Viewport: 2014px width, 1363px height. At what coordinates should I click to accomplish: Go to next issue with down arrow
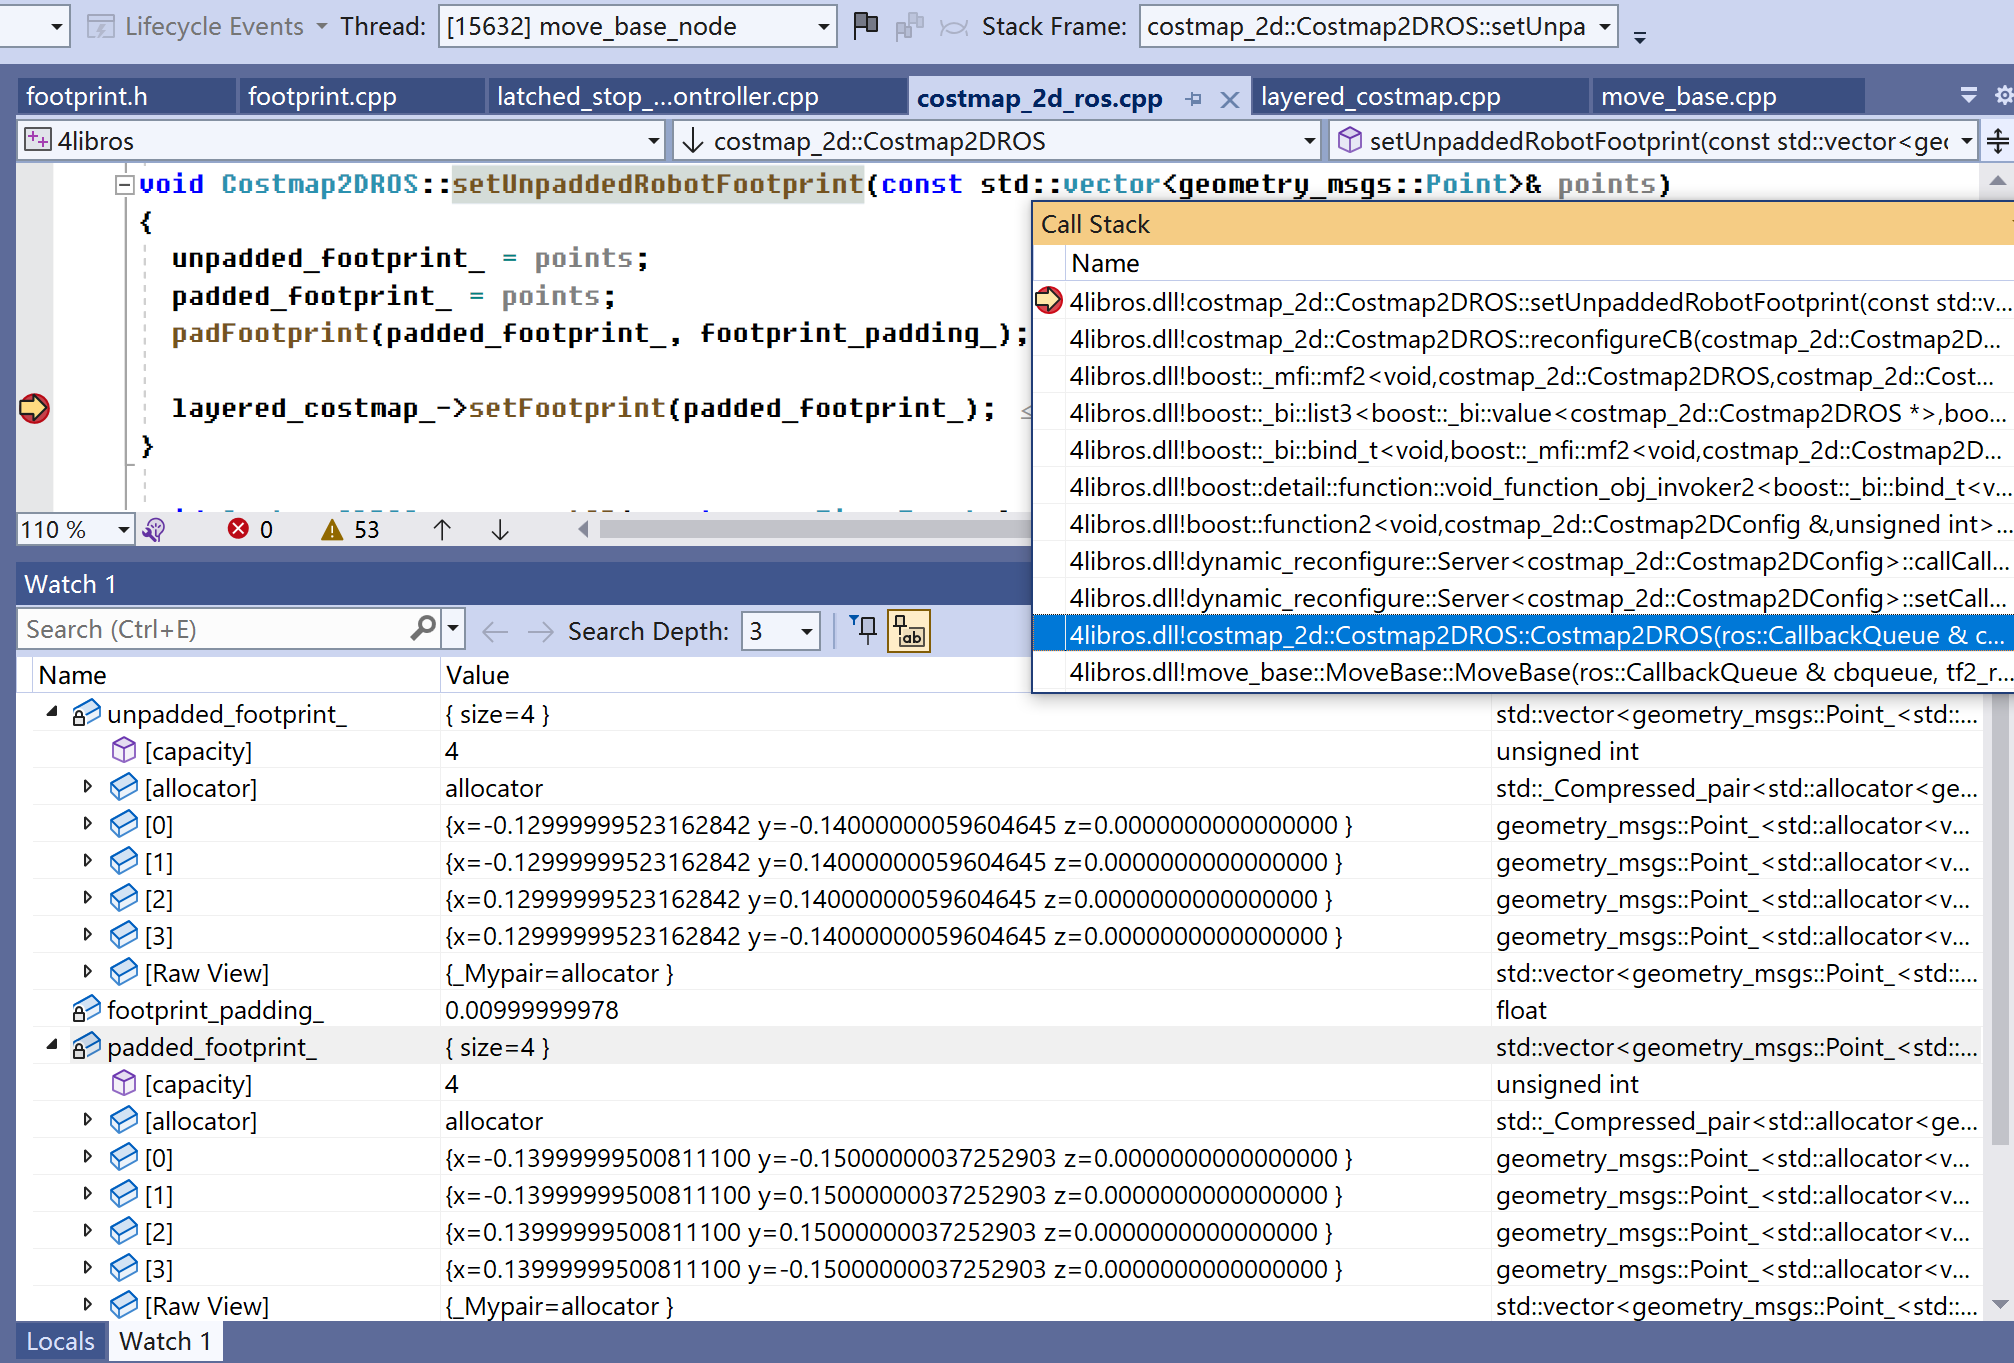(500, 529)
